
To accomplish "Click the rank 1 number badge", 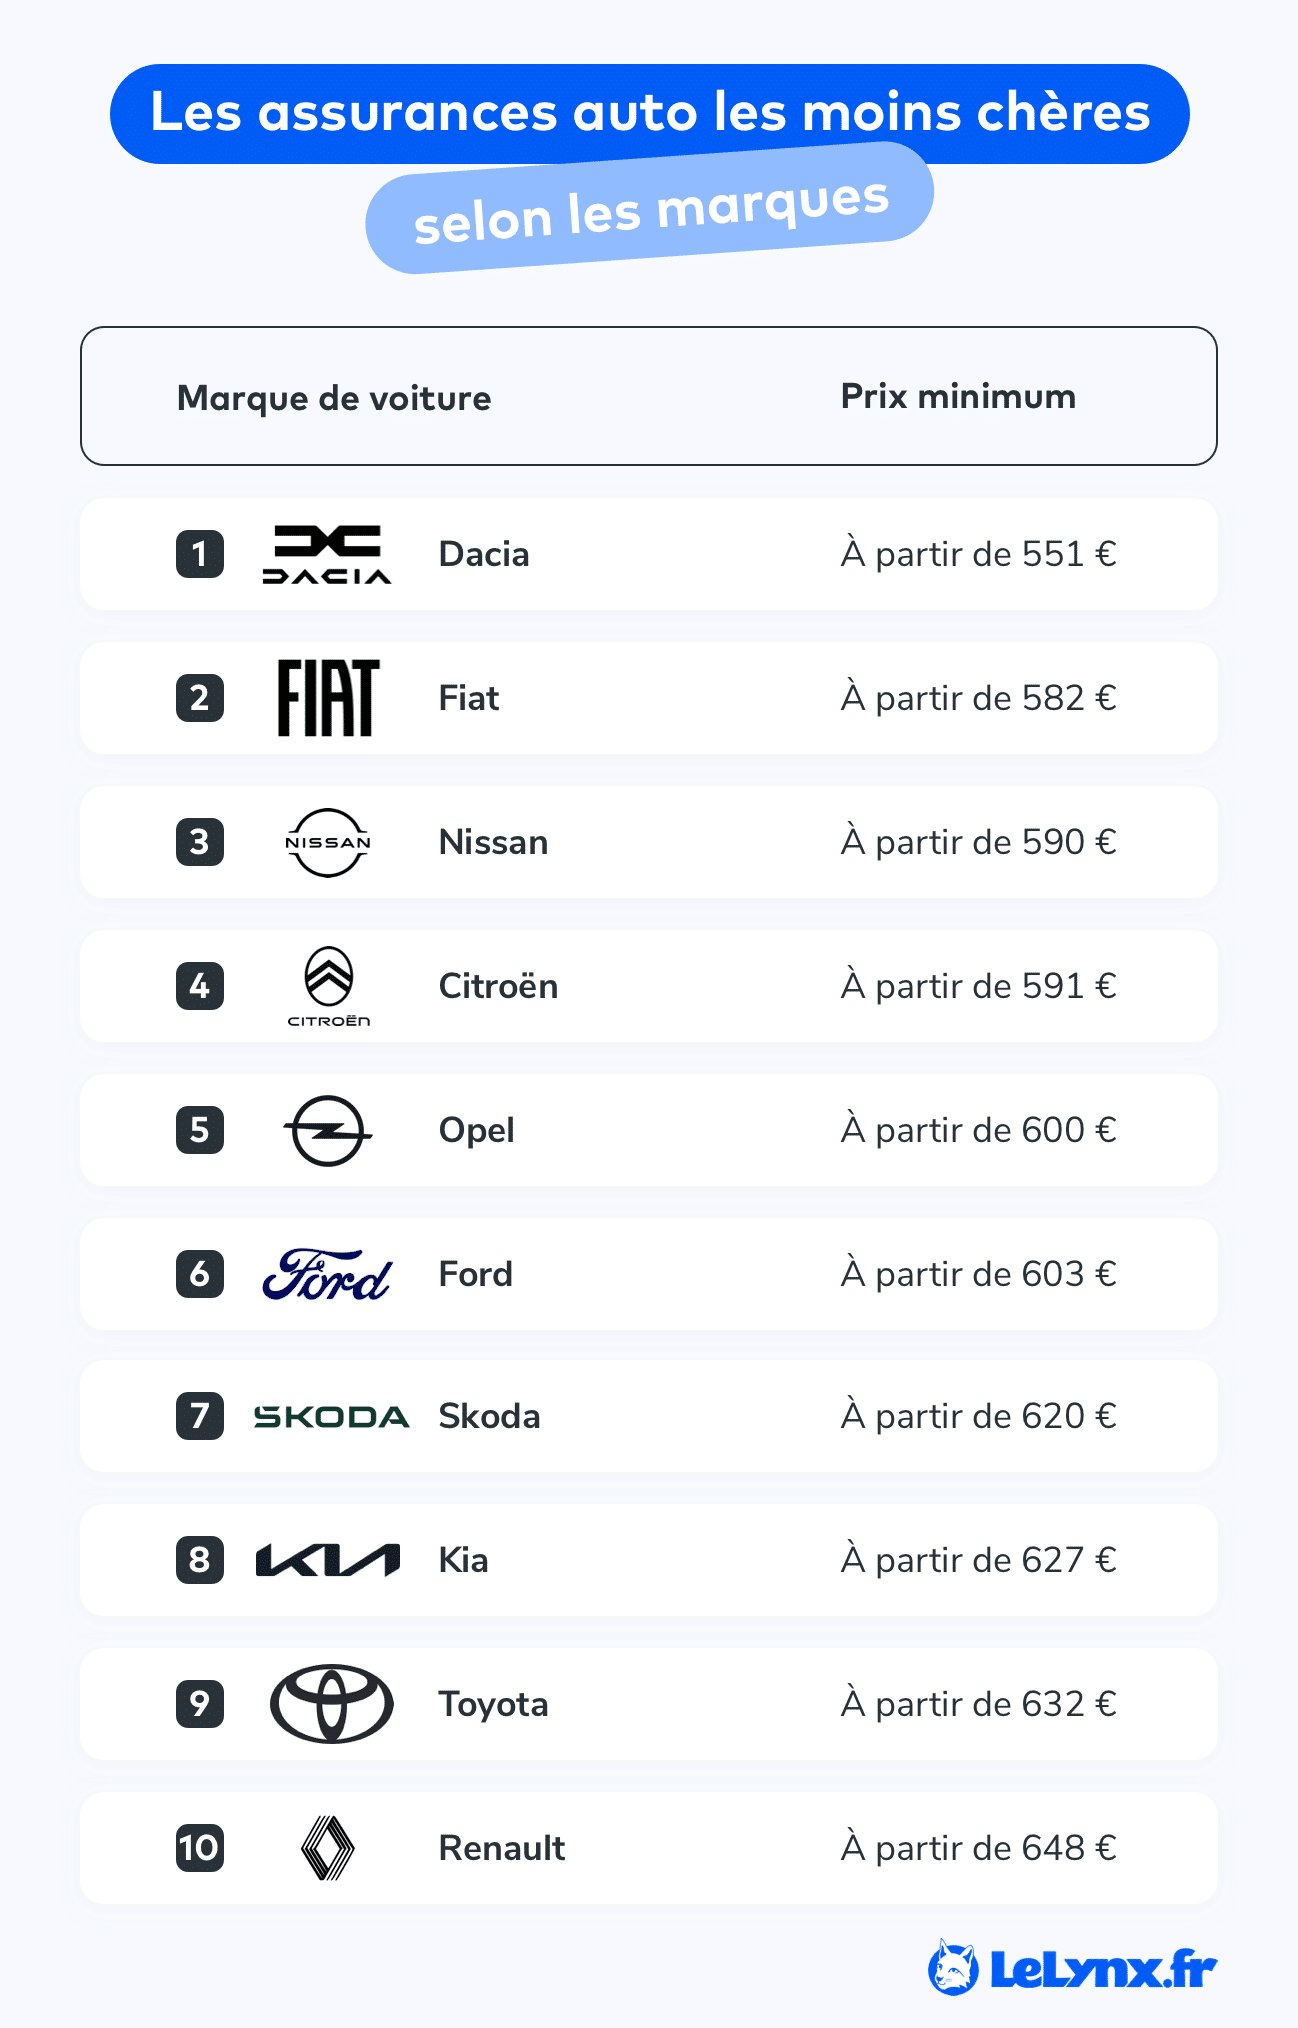I will pos(200,554).
